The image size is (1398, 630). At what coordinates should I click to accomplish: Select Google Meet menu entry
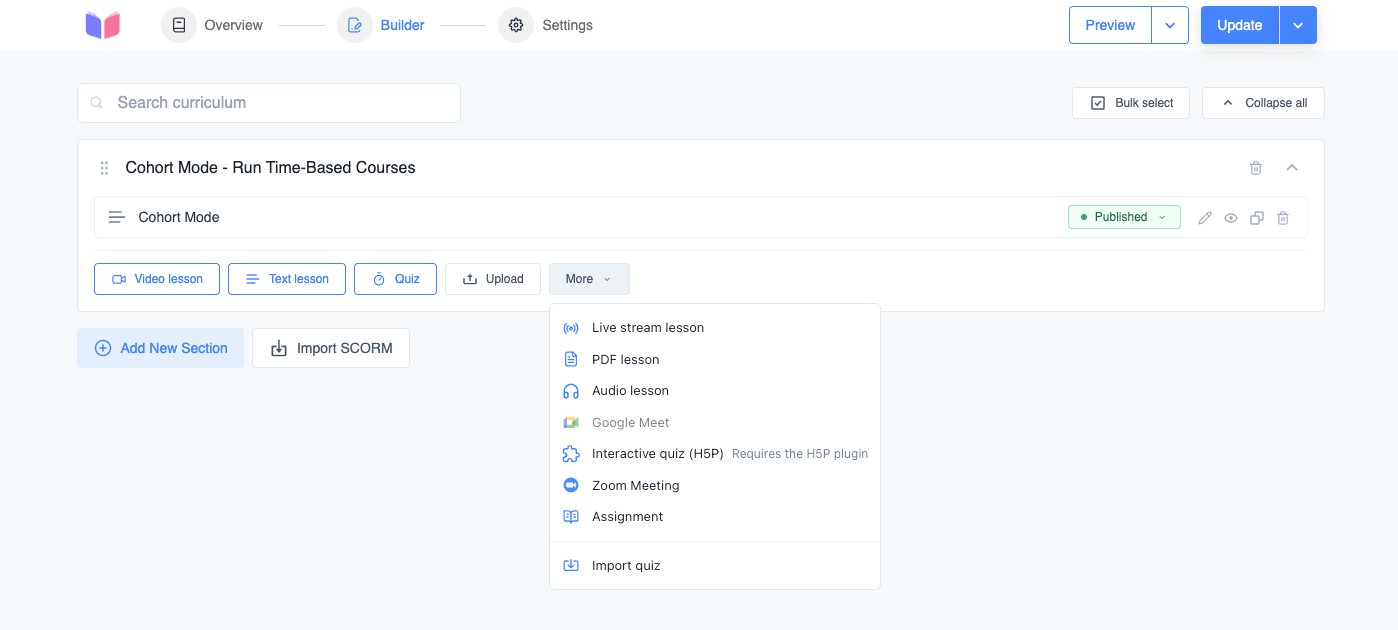715,423
